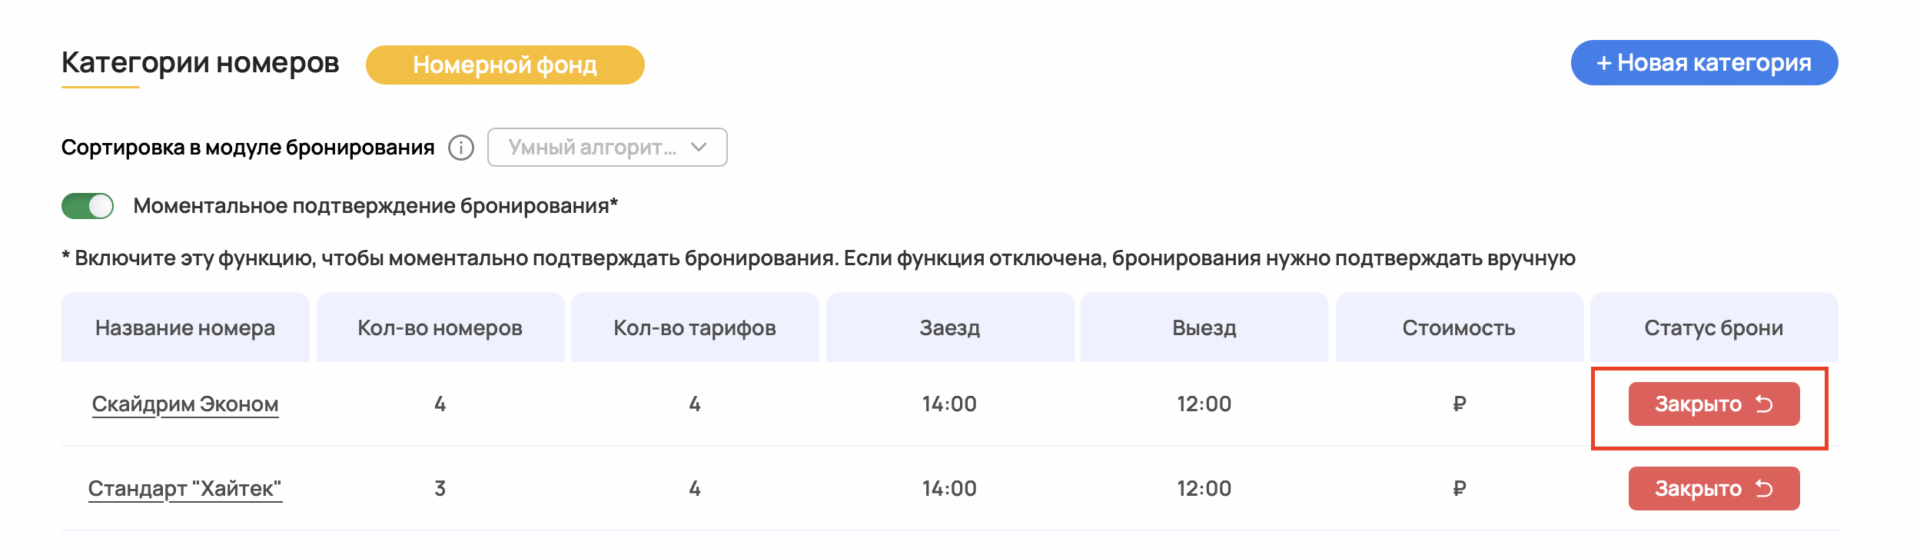
Task: Toggle instant booking confirmation switch
Action: [88, 206]
